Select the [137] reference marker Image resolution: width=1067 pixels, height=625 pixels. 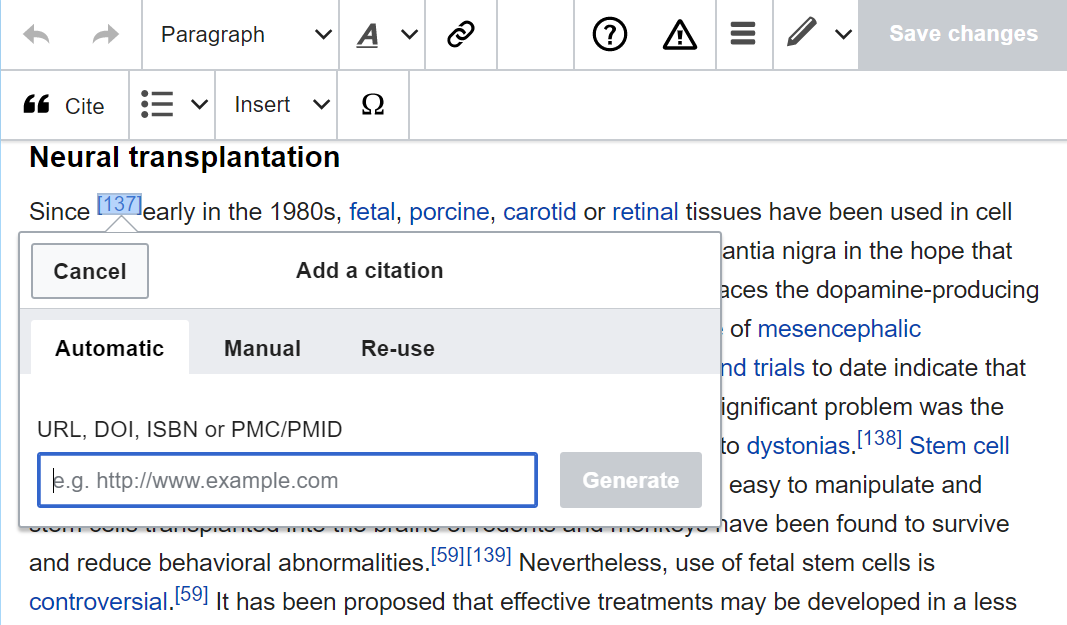point(119,204)
